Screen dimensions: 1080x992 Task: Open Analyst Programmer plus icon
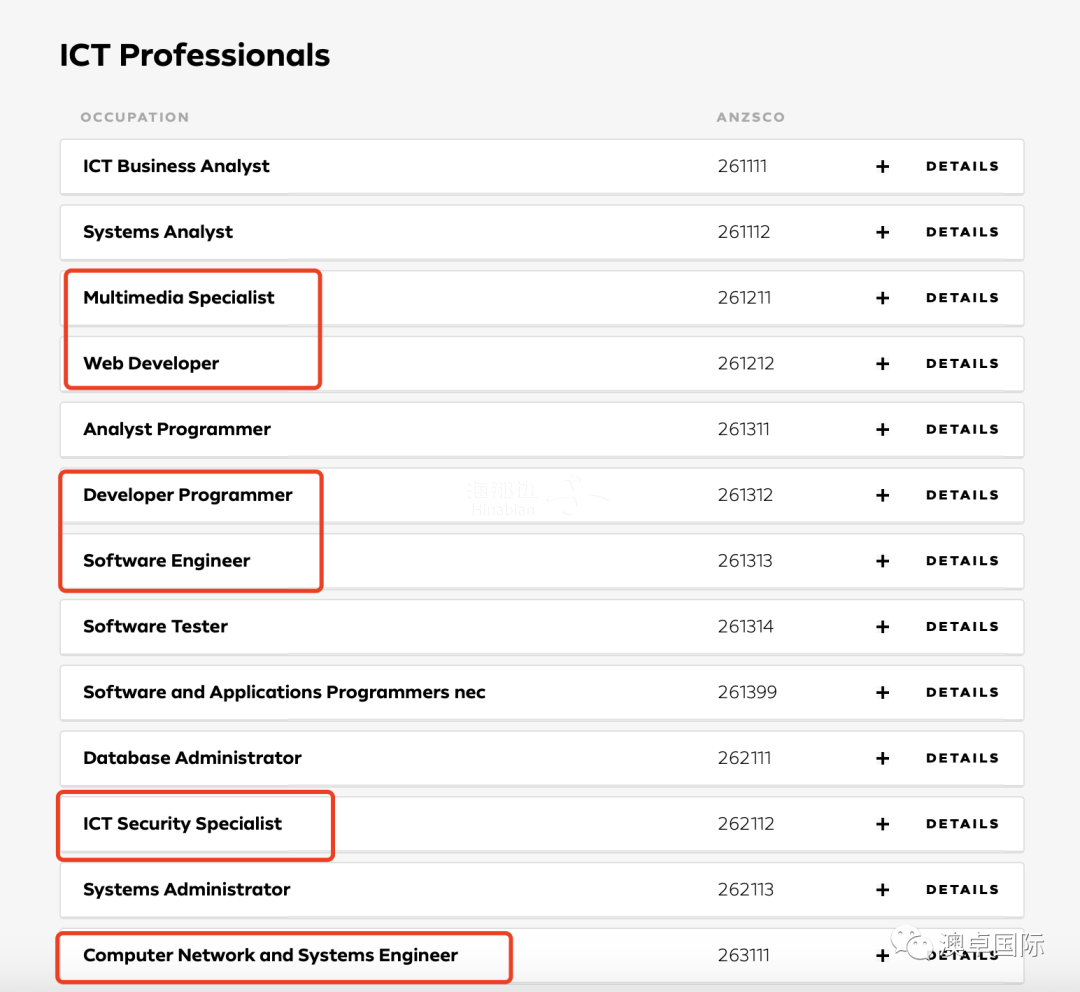tap(882, 430)
